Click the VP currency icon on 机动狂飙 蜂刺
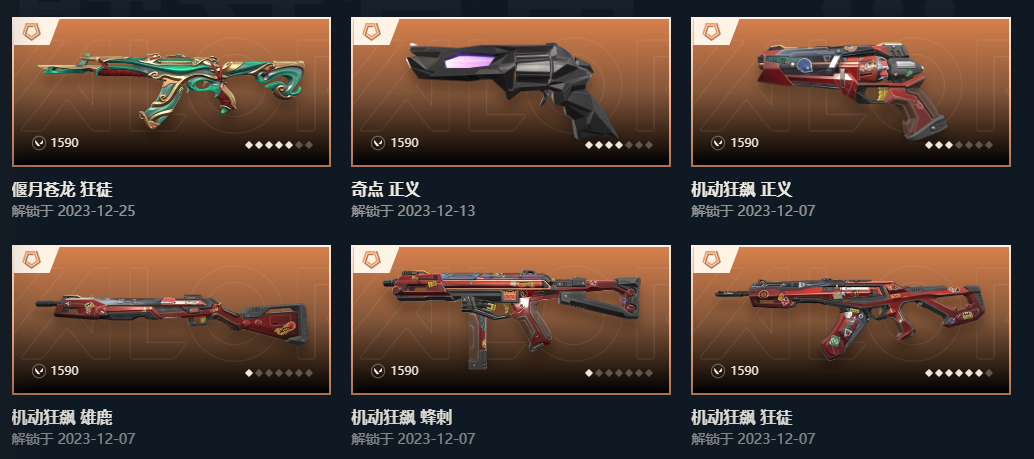Screen dimensions: 1034x459 378,371
